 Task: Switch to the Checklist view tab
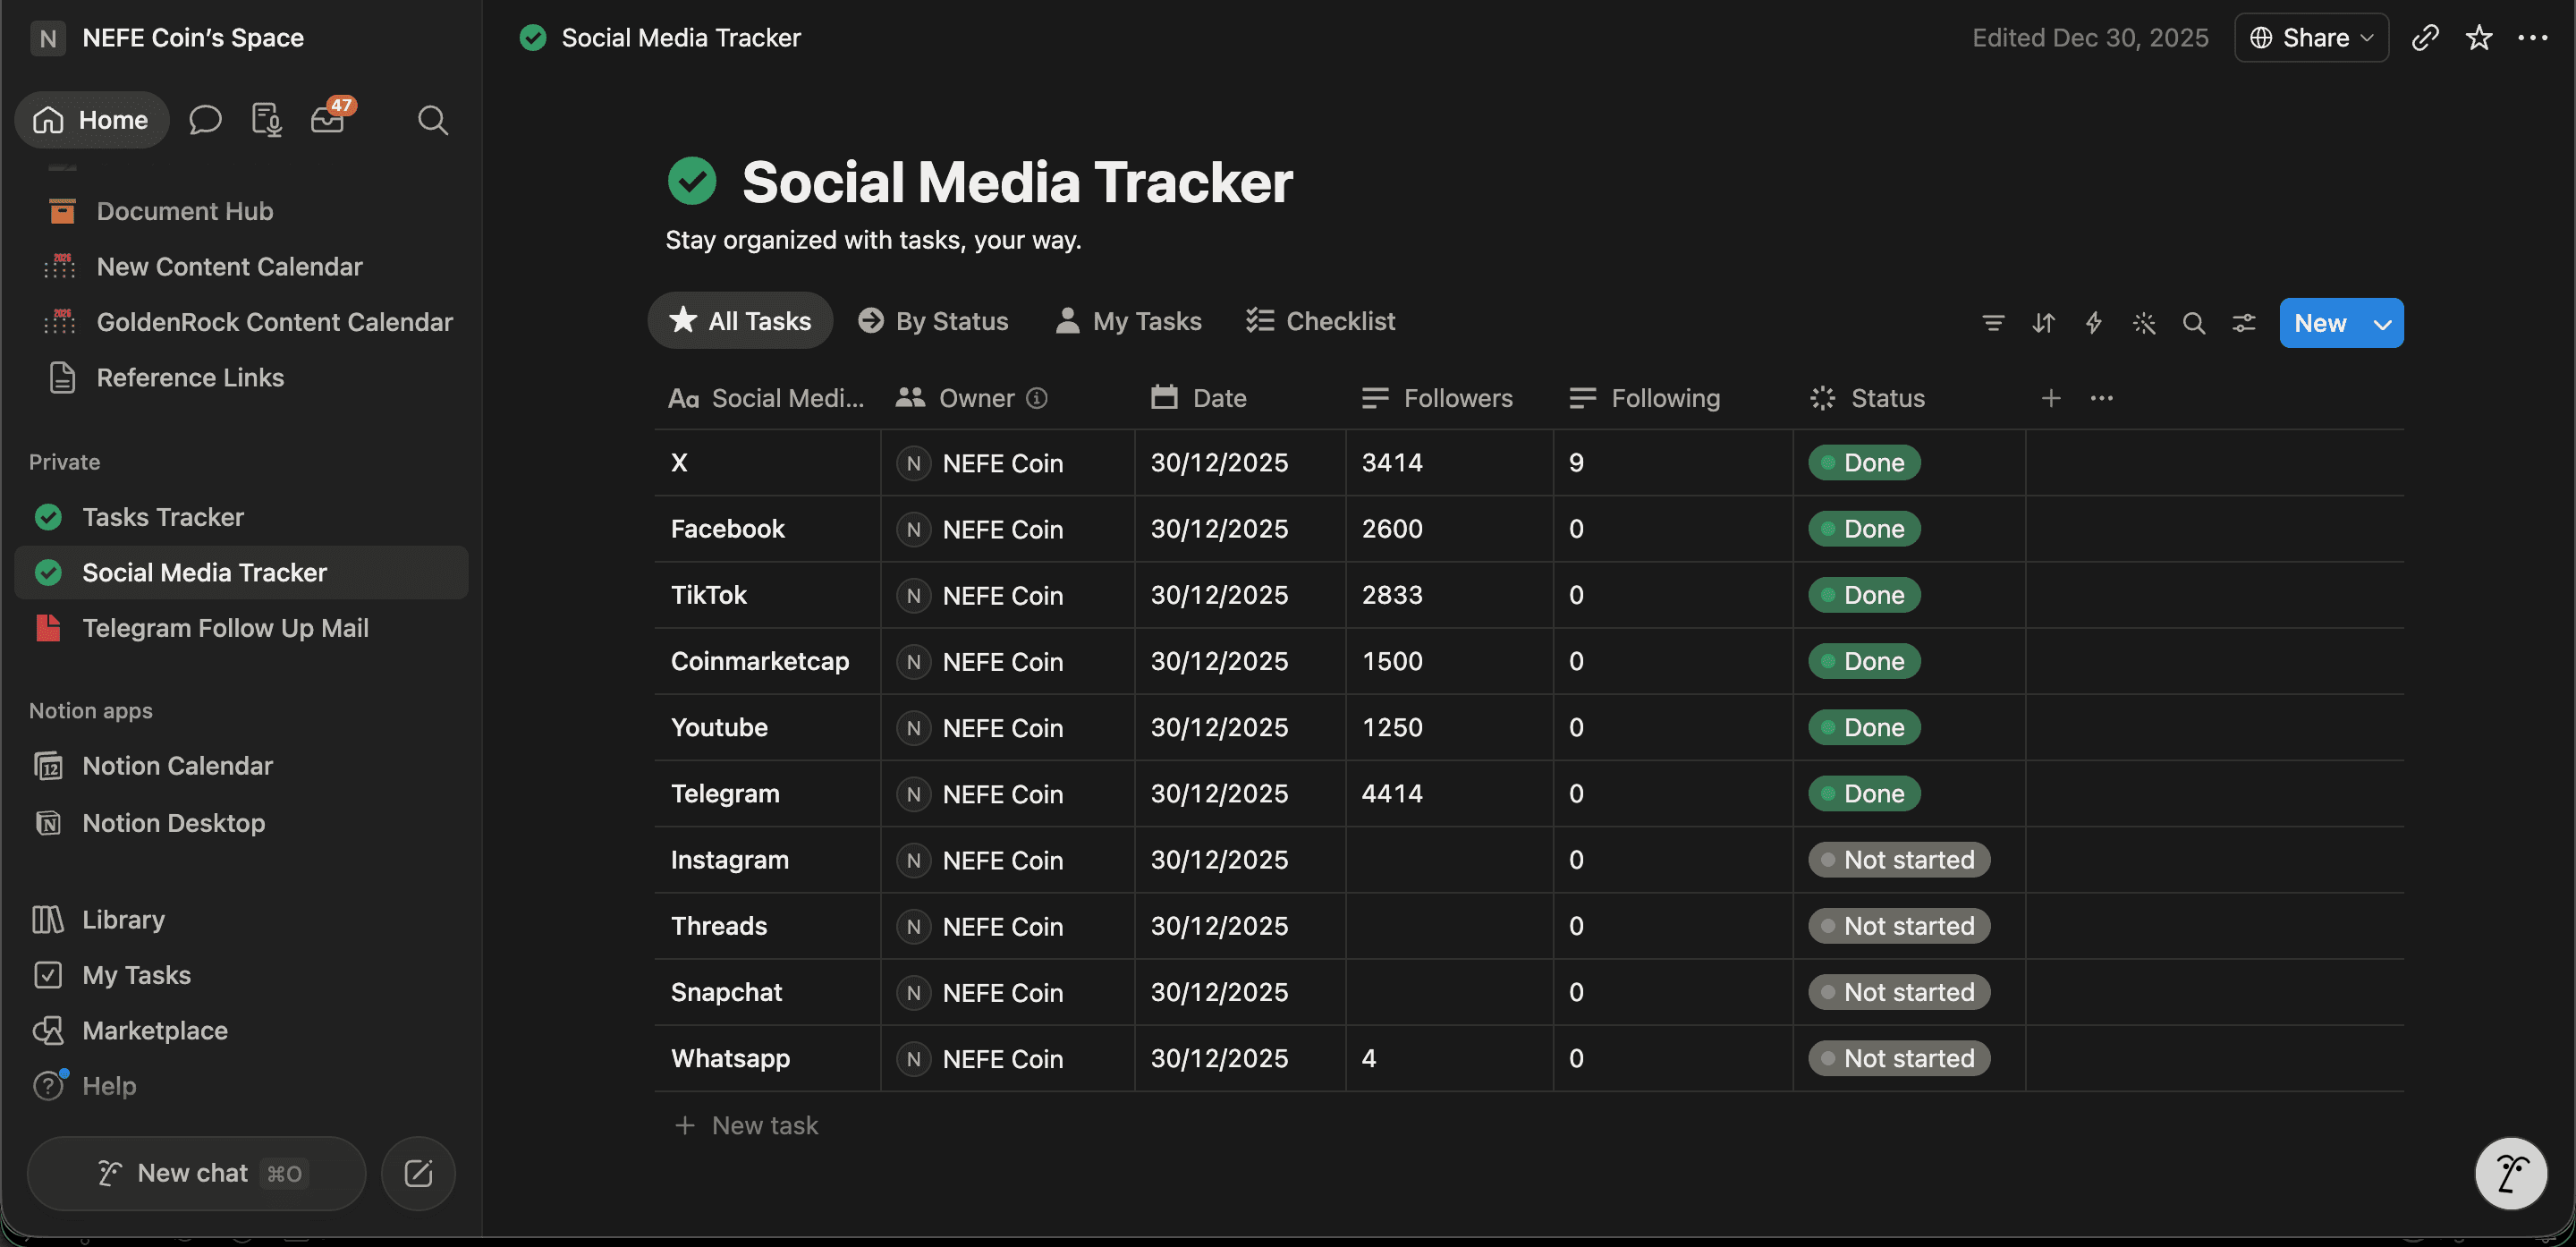click(x=1321, y=320)
